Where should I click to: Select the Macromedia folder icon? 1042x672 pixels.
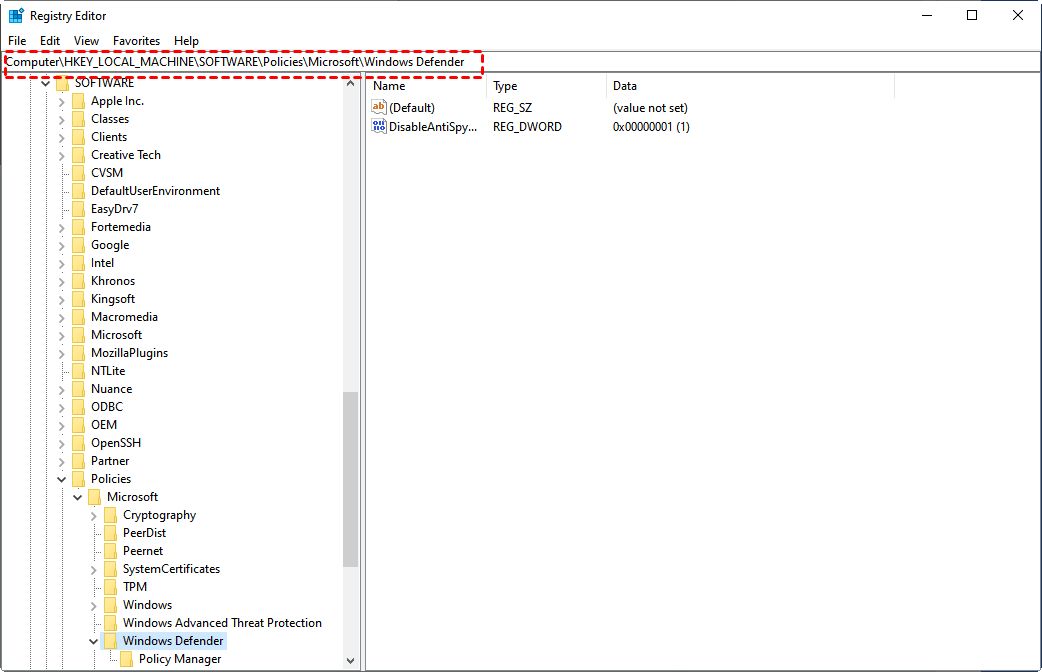[x=78, y=316]
